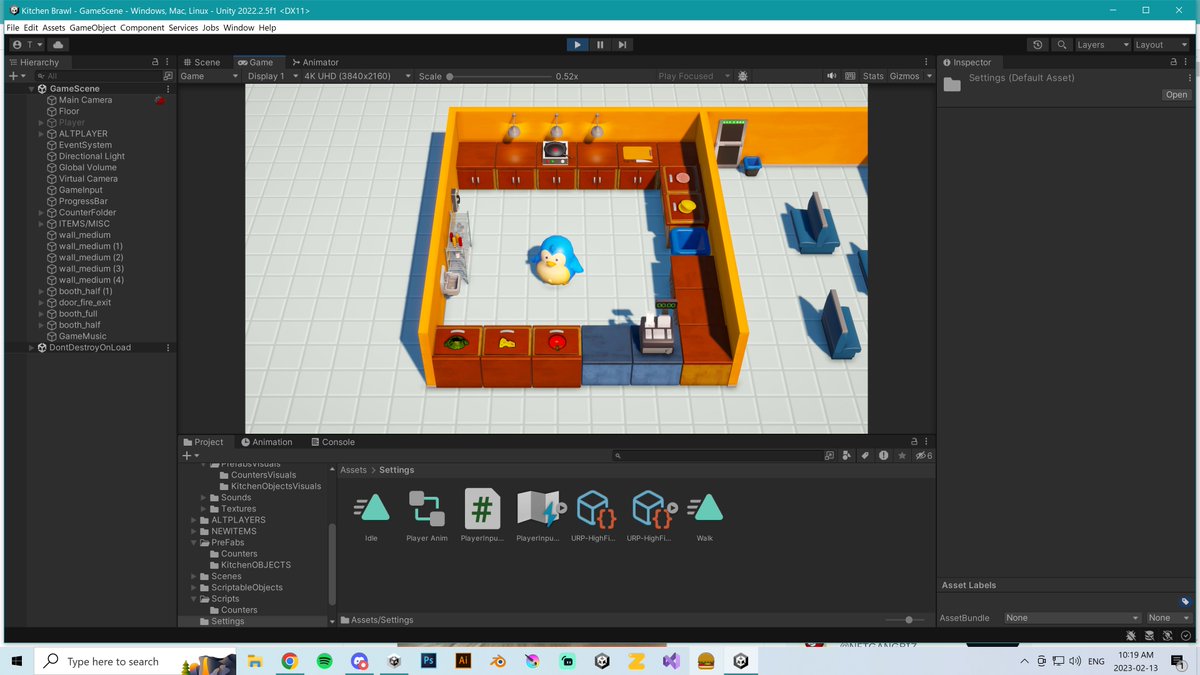1200x675 pixels.
Task: Open the 4K UHD resolution dropdown
Action: click(x=357, y=76)
